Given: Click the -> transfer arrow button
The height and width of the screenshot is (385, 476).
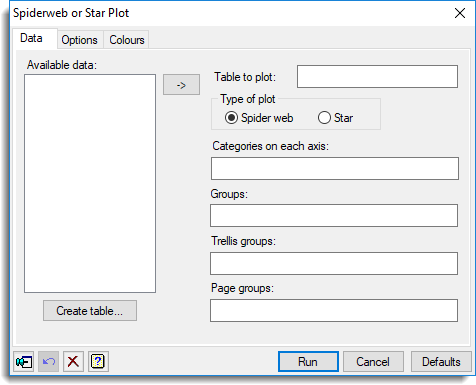Looking at the screenshot, I should 181,85.
